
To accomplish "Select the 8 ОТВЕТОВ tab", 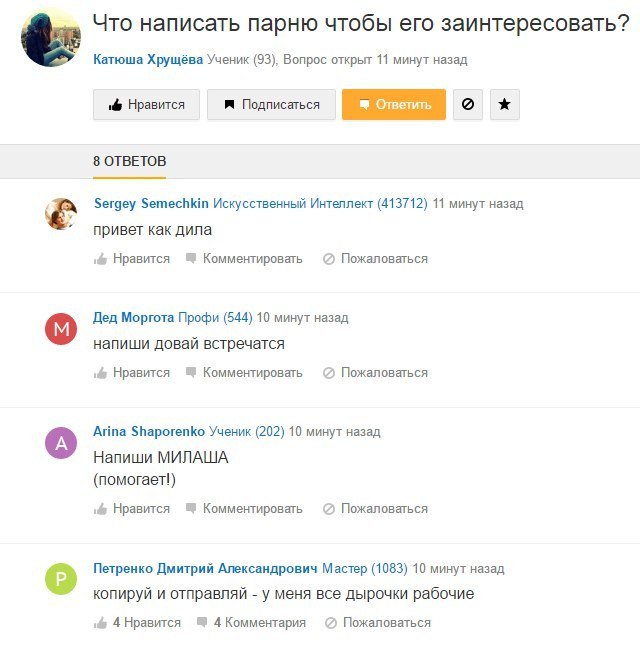I will [x=130, y=161].
